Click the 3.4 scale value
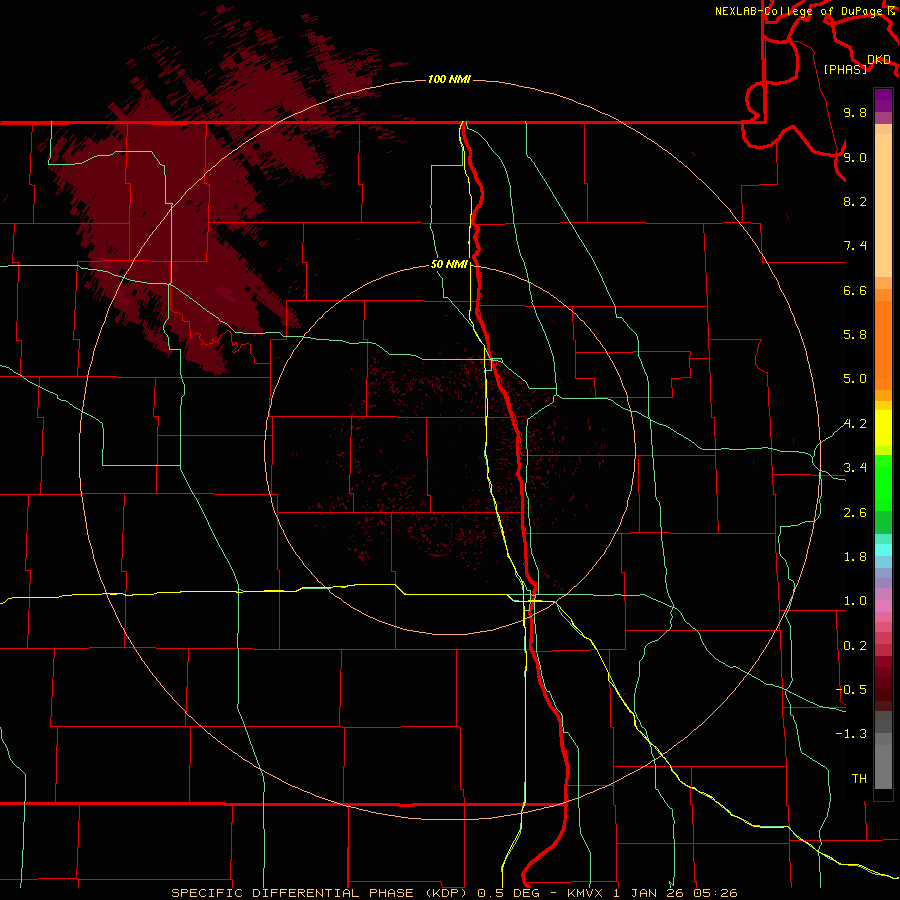 pyautogui.click(x=855, y=468)
